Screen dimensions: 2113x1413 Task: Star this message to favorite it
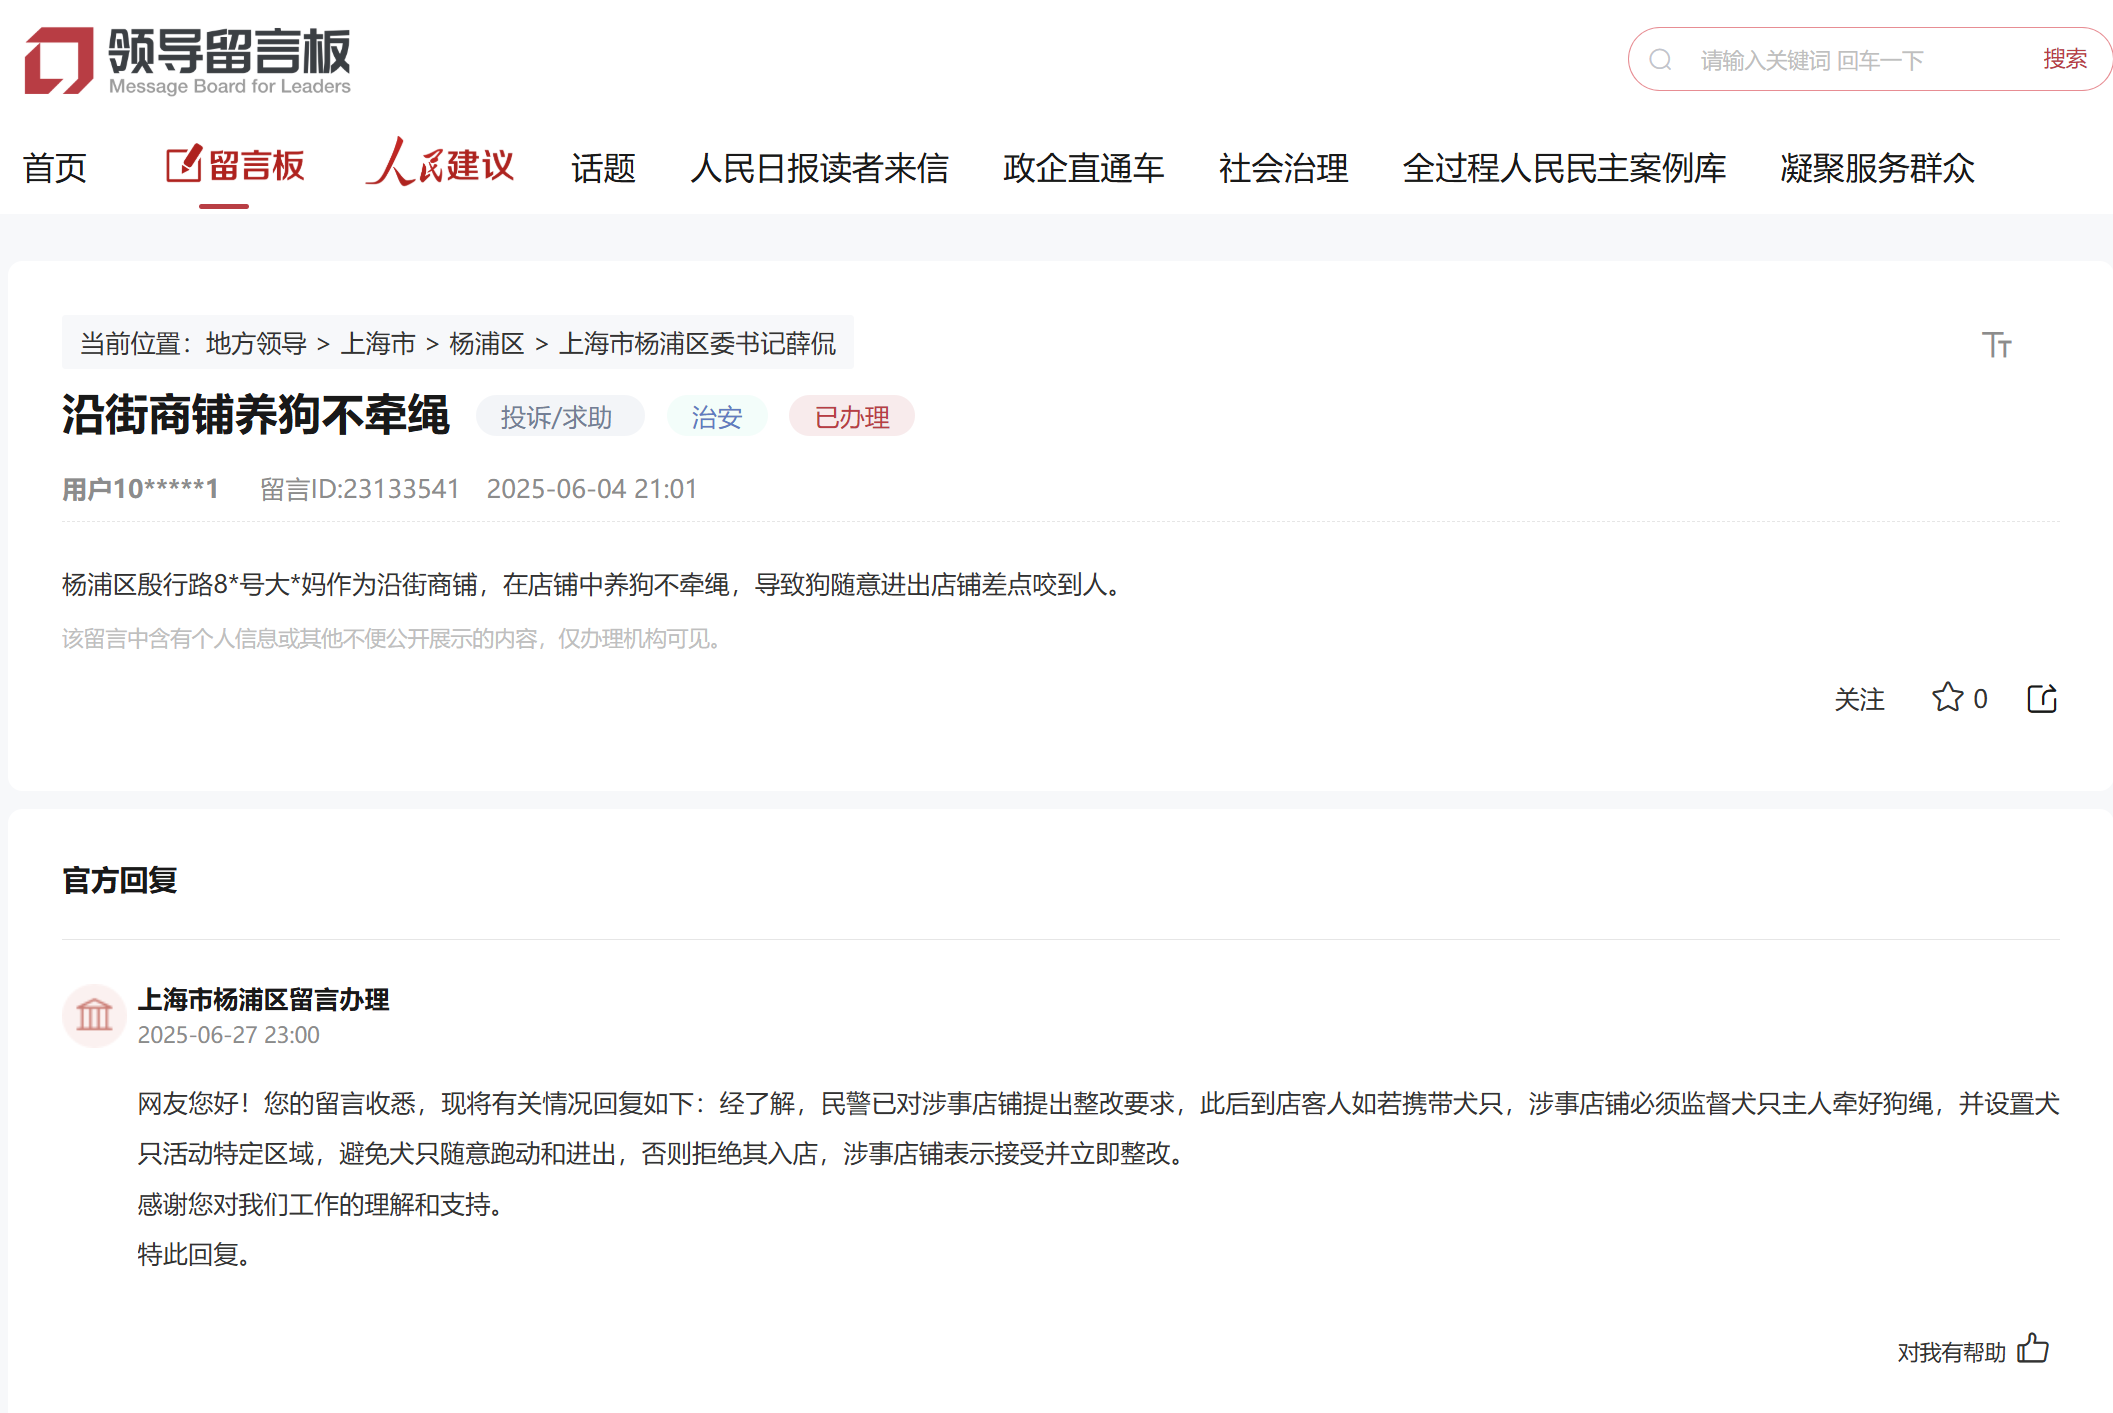pyautogui.click(x=1947, y=698)
